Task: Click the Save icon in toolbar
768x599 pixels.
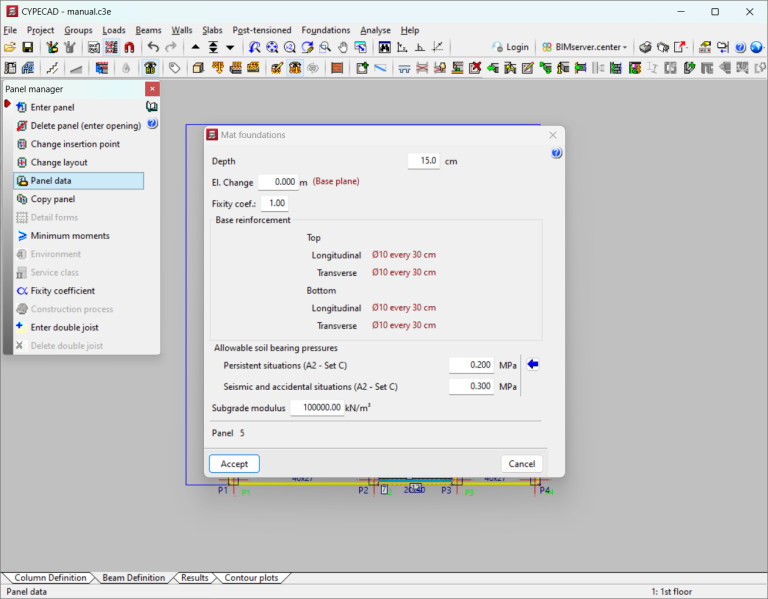Action: (27, 47)
